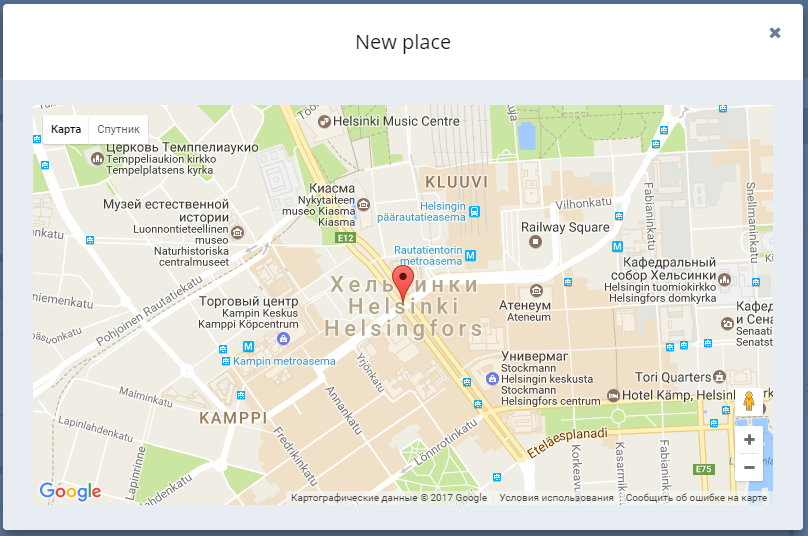
Task: Click the Malminkatu street label
Action: [x=146, y=397]
